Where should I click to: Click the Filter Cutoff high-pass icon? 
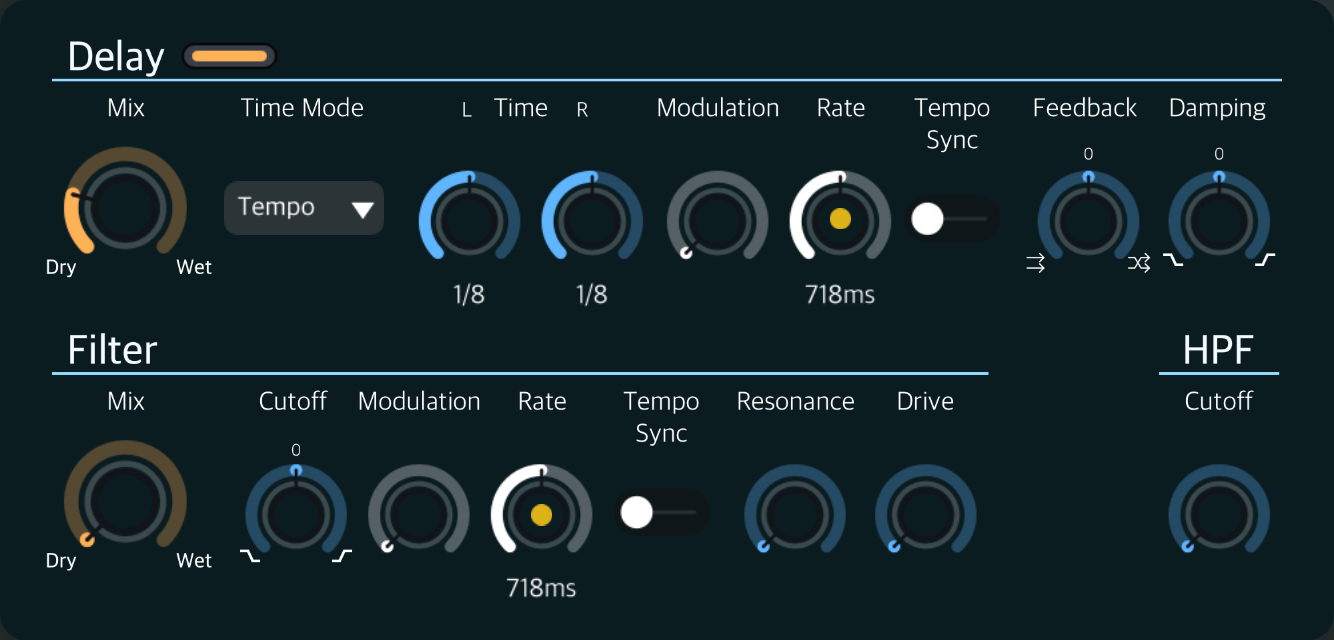[x=342, y=556]
